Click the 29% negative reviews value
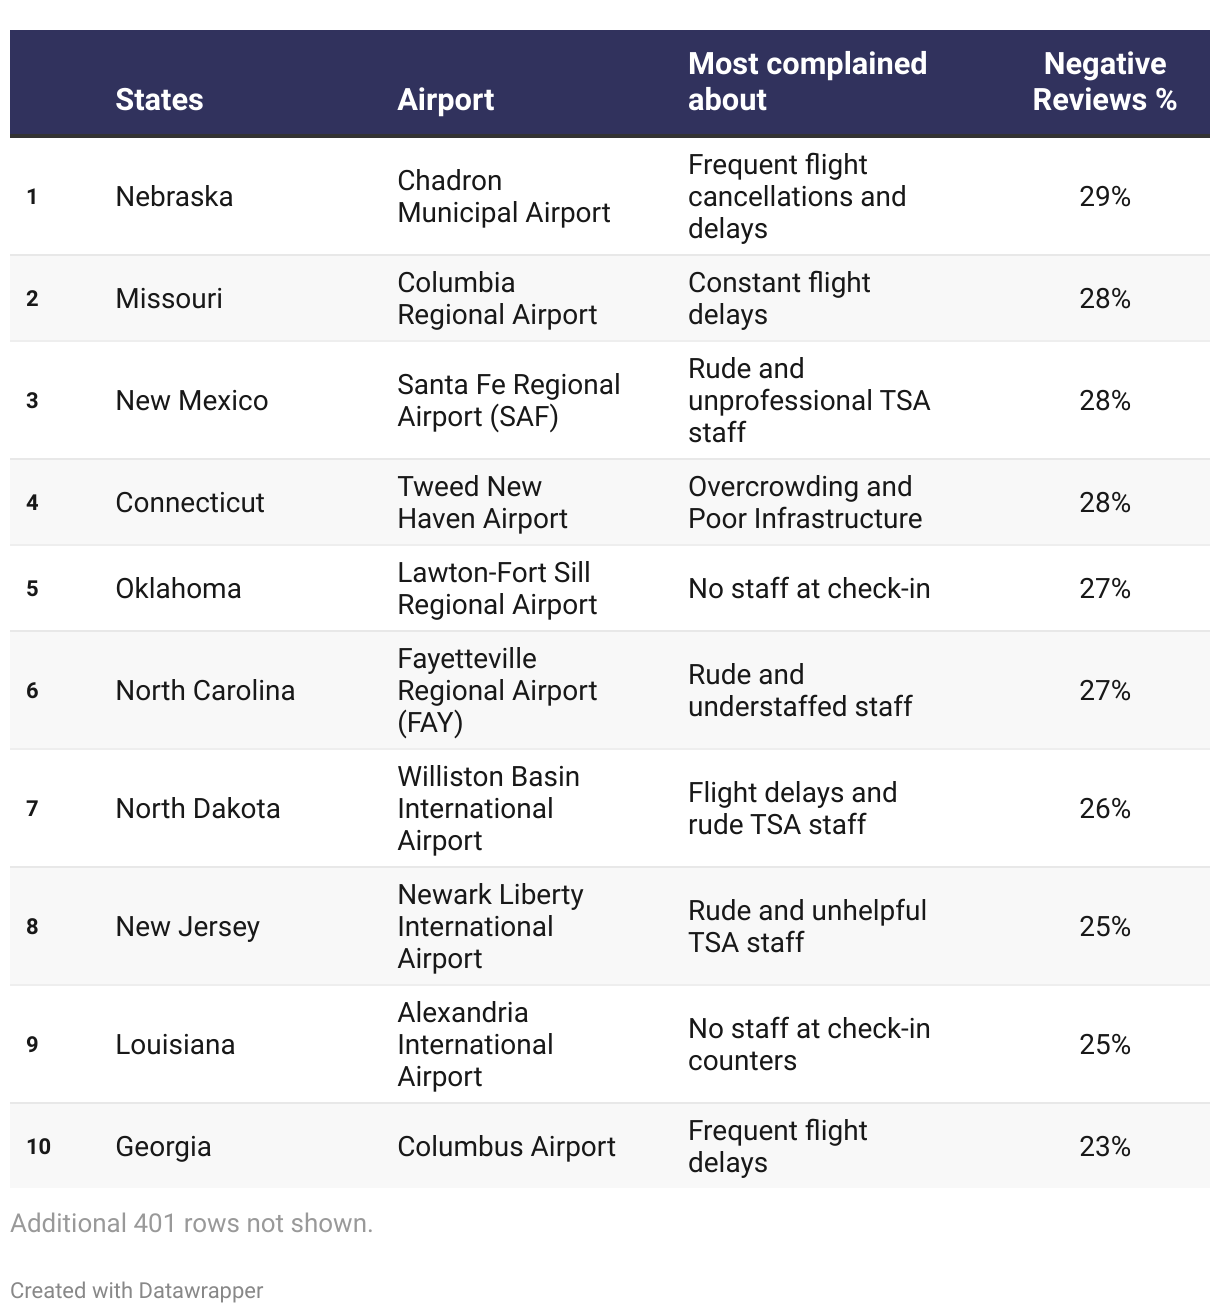This screenshot has width=1220, height=1314. 1104,197
